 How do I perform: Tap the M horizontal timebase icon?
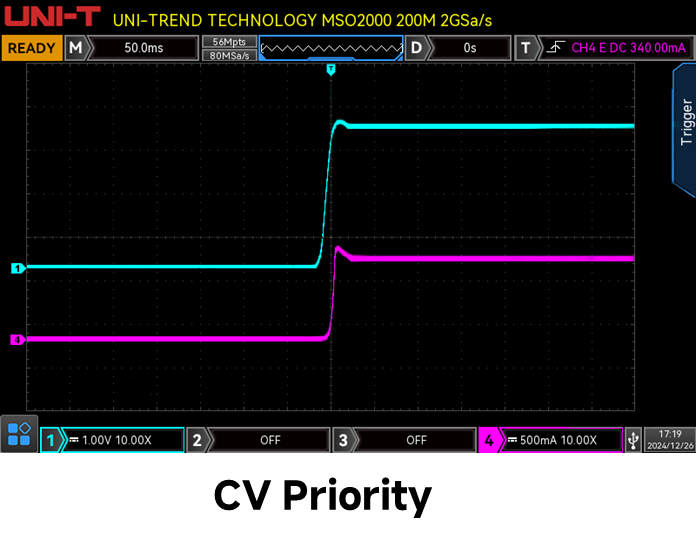coord(75,47)
